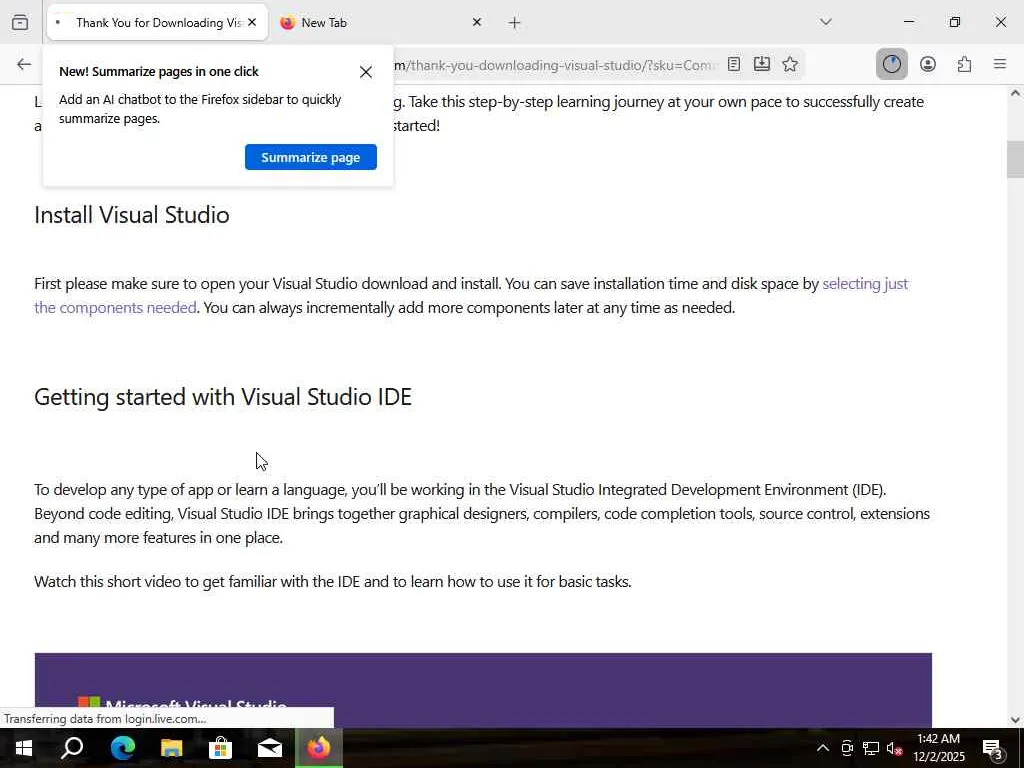Select the Thank You for Downloading tab

tap(157, 23)
